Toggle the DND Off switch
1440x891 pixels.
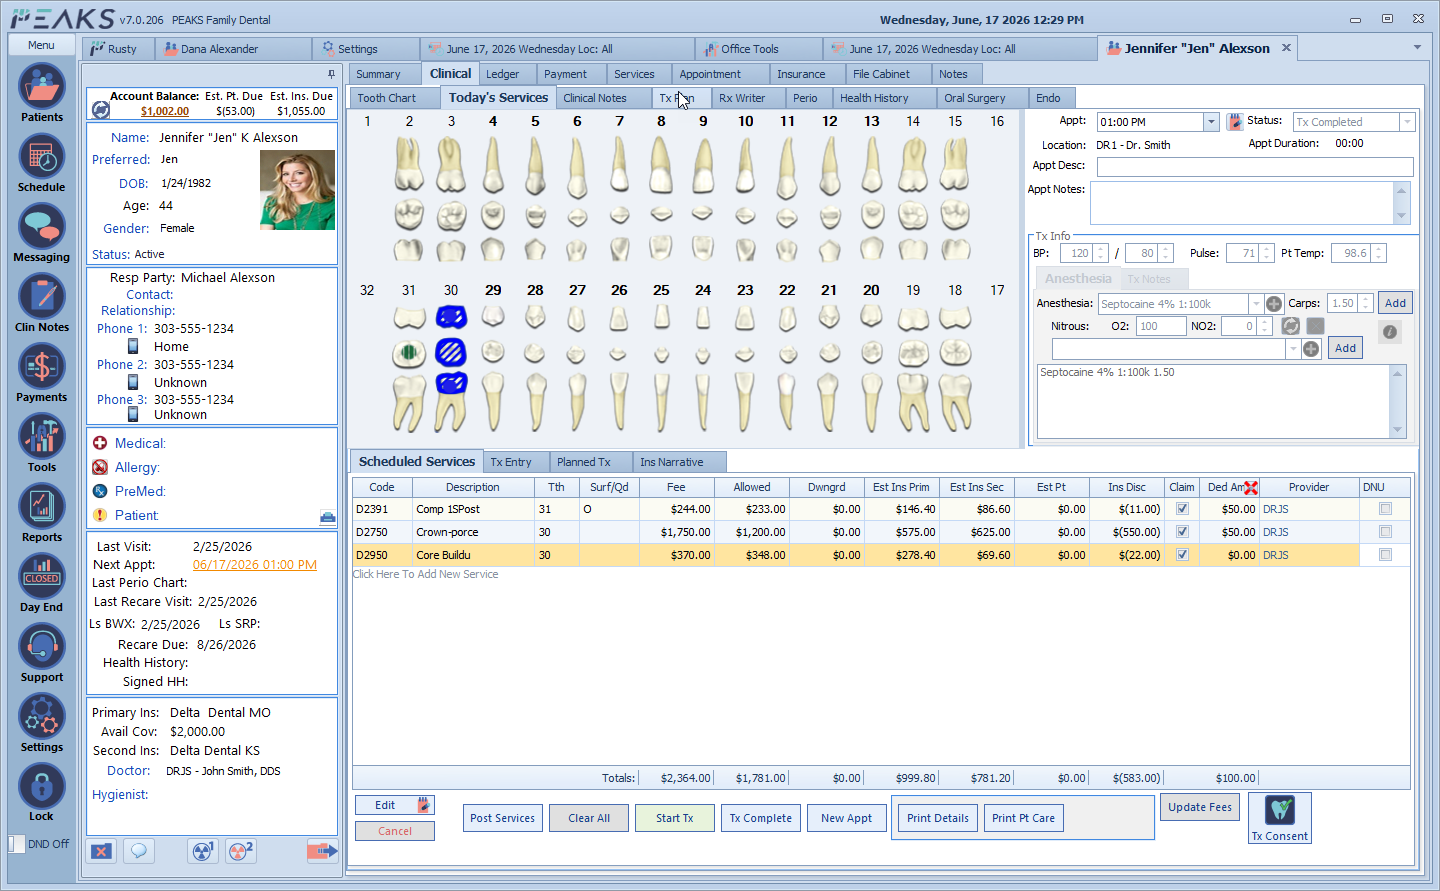pyautogui.click(x=17, y=844)
